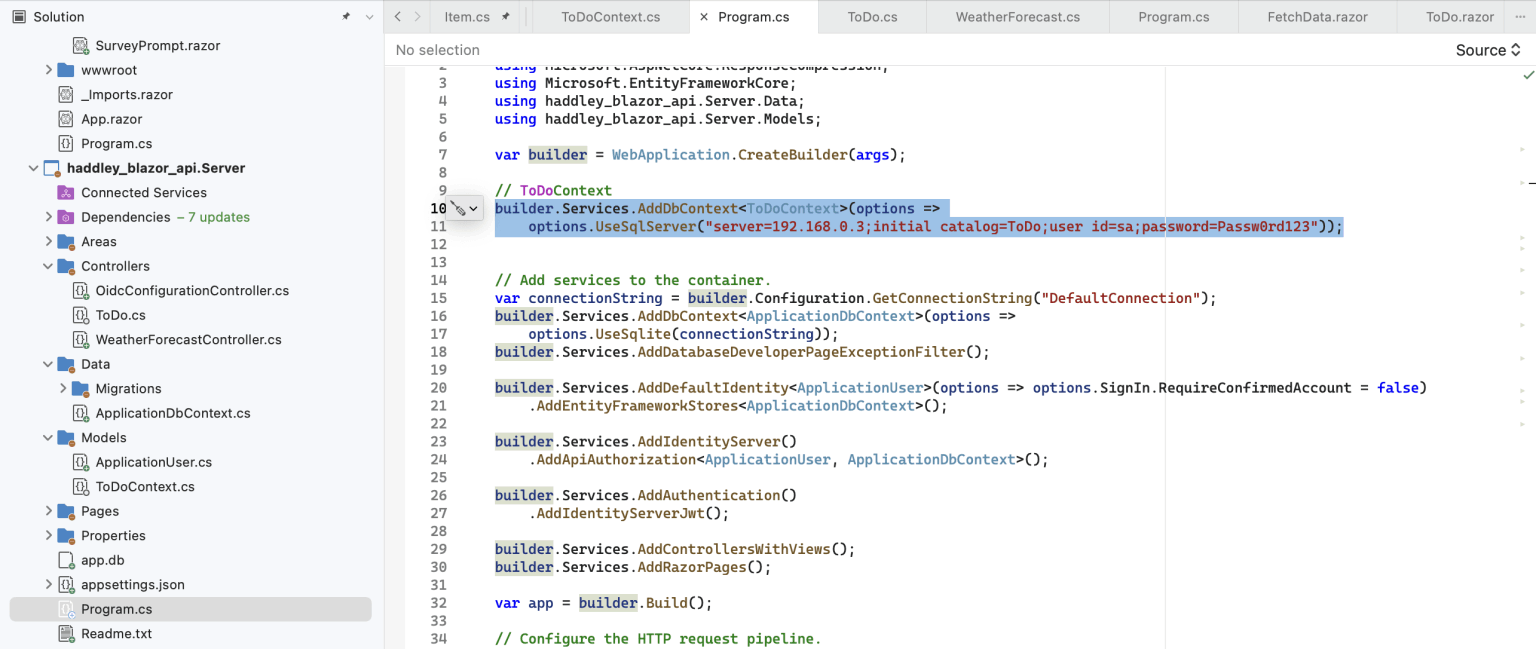Viewport: 1536px width, 649px height.
Task: Click the No selection breadcrumb
Action: click(438, 50)
